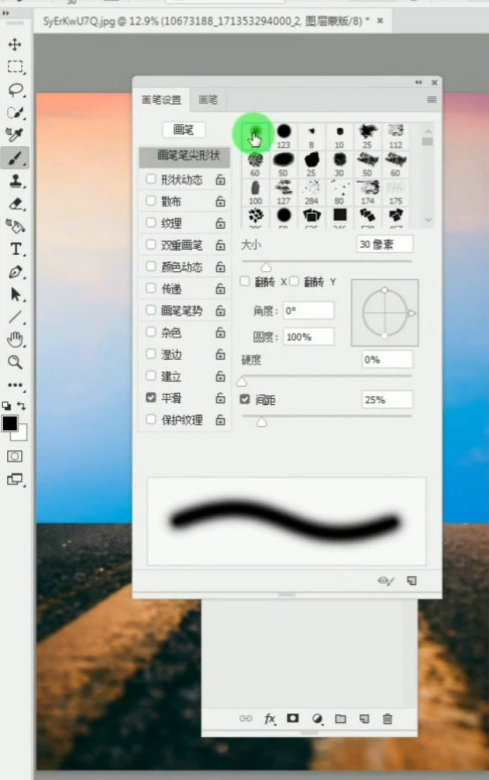This screenshot has width=489, height=780.
Task: Enable 散布 checkbox
Action: 151,200
